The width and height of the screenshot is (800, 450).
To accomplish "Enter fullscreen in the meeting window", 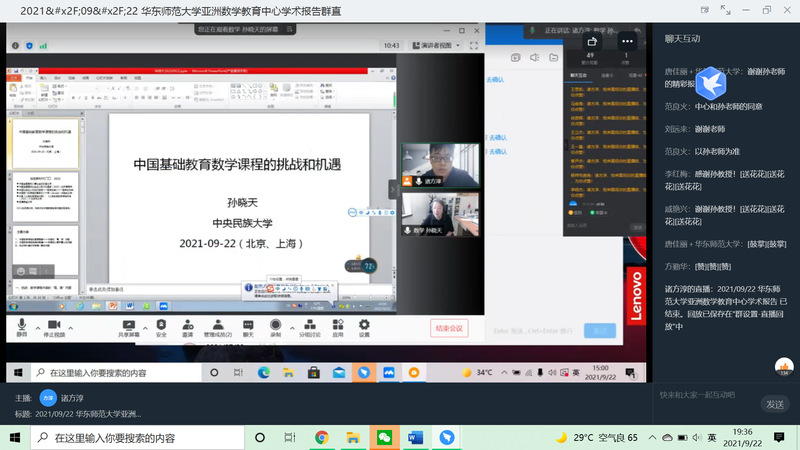I will tap(473, 45).
